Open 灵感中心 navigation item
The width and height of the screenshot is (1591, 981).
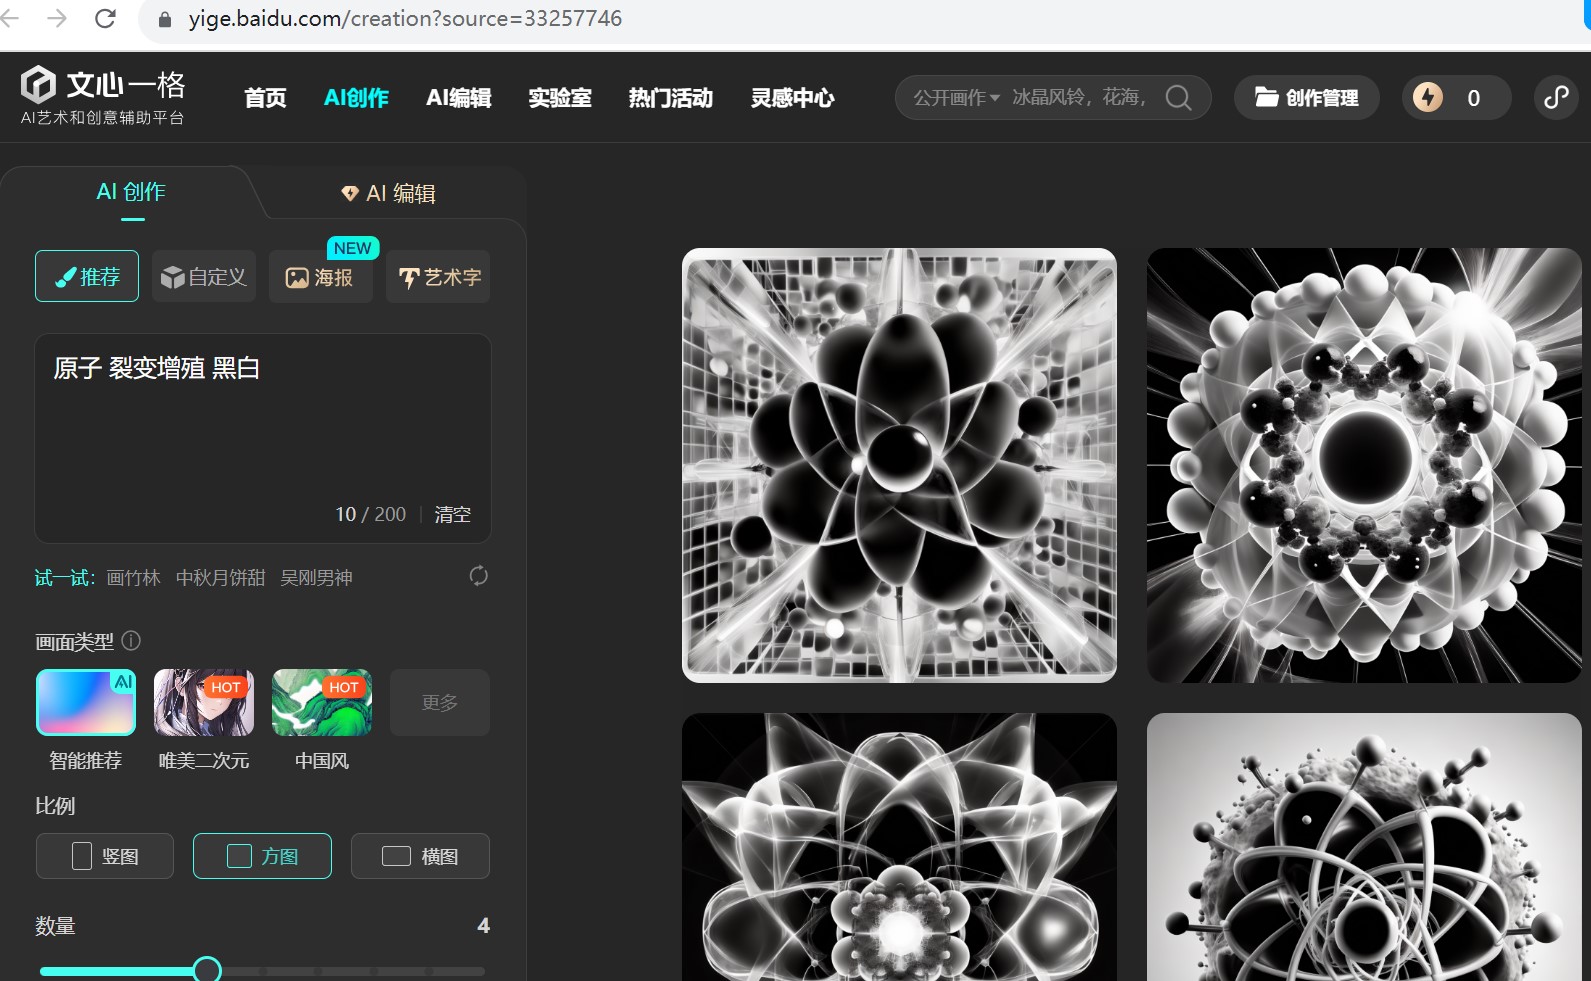[x=792, y=98]
